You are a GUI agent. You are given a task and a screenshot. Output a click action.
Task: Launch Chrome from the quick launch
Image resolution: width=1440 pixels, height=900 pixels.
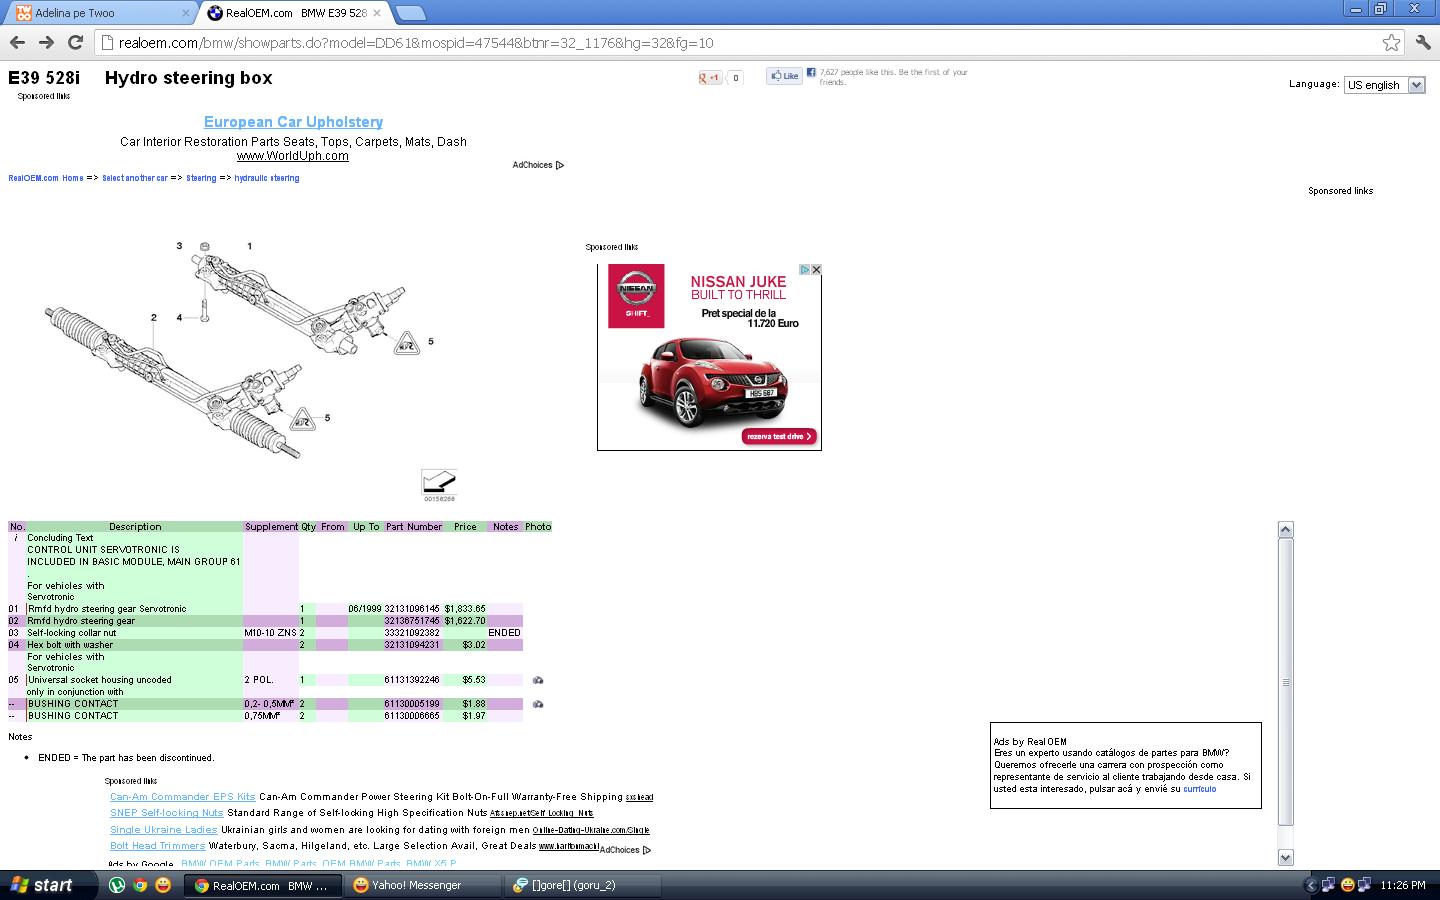[x=140, y=885]
